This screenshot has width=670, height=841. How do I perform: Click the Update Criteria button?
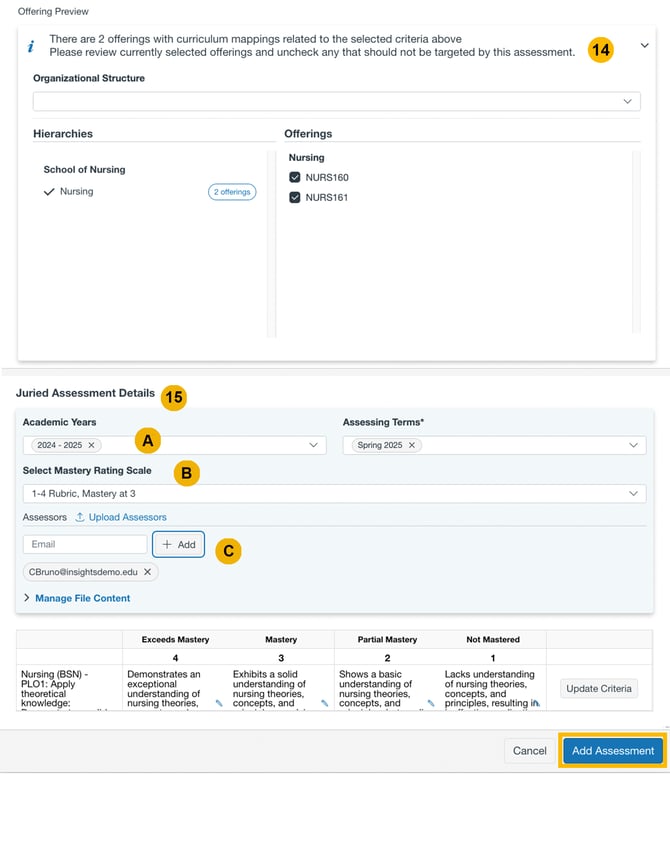coord(598,688)
